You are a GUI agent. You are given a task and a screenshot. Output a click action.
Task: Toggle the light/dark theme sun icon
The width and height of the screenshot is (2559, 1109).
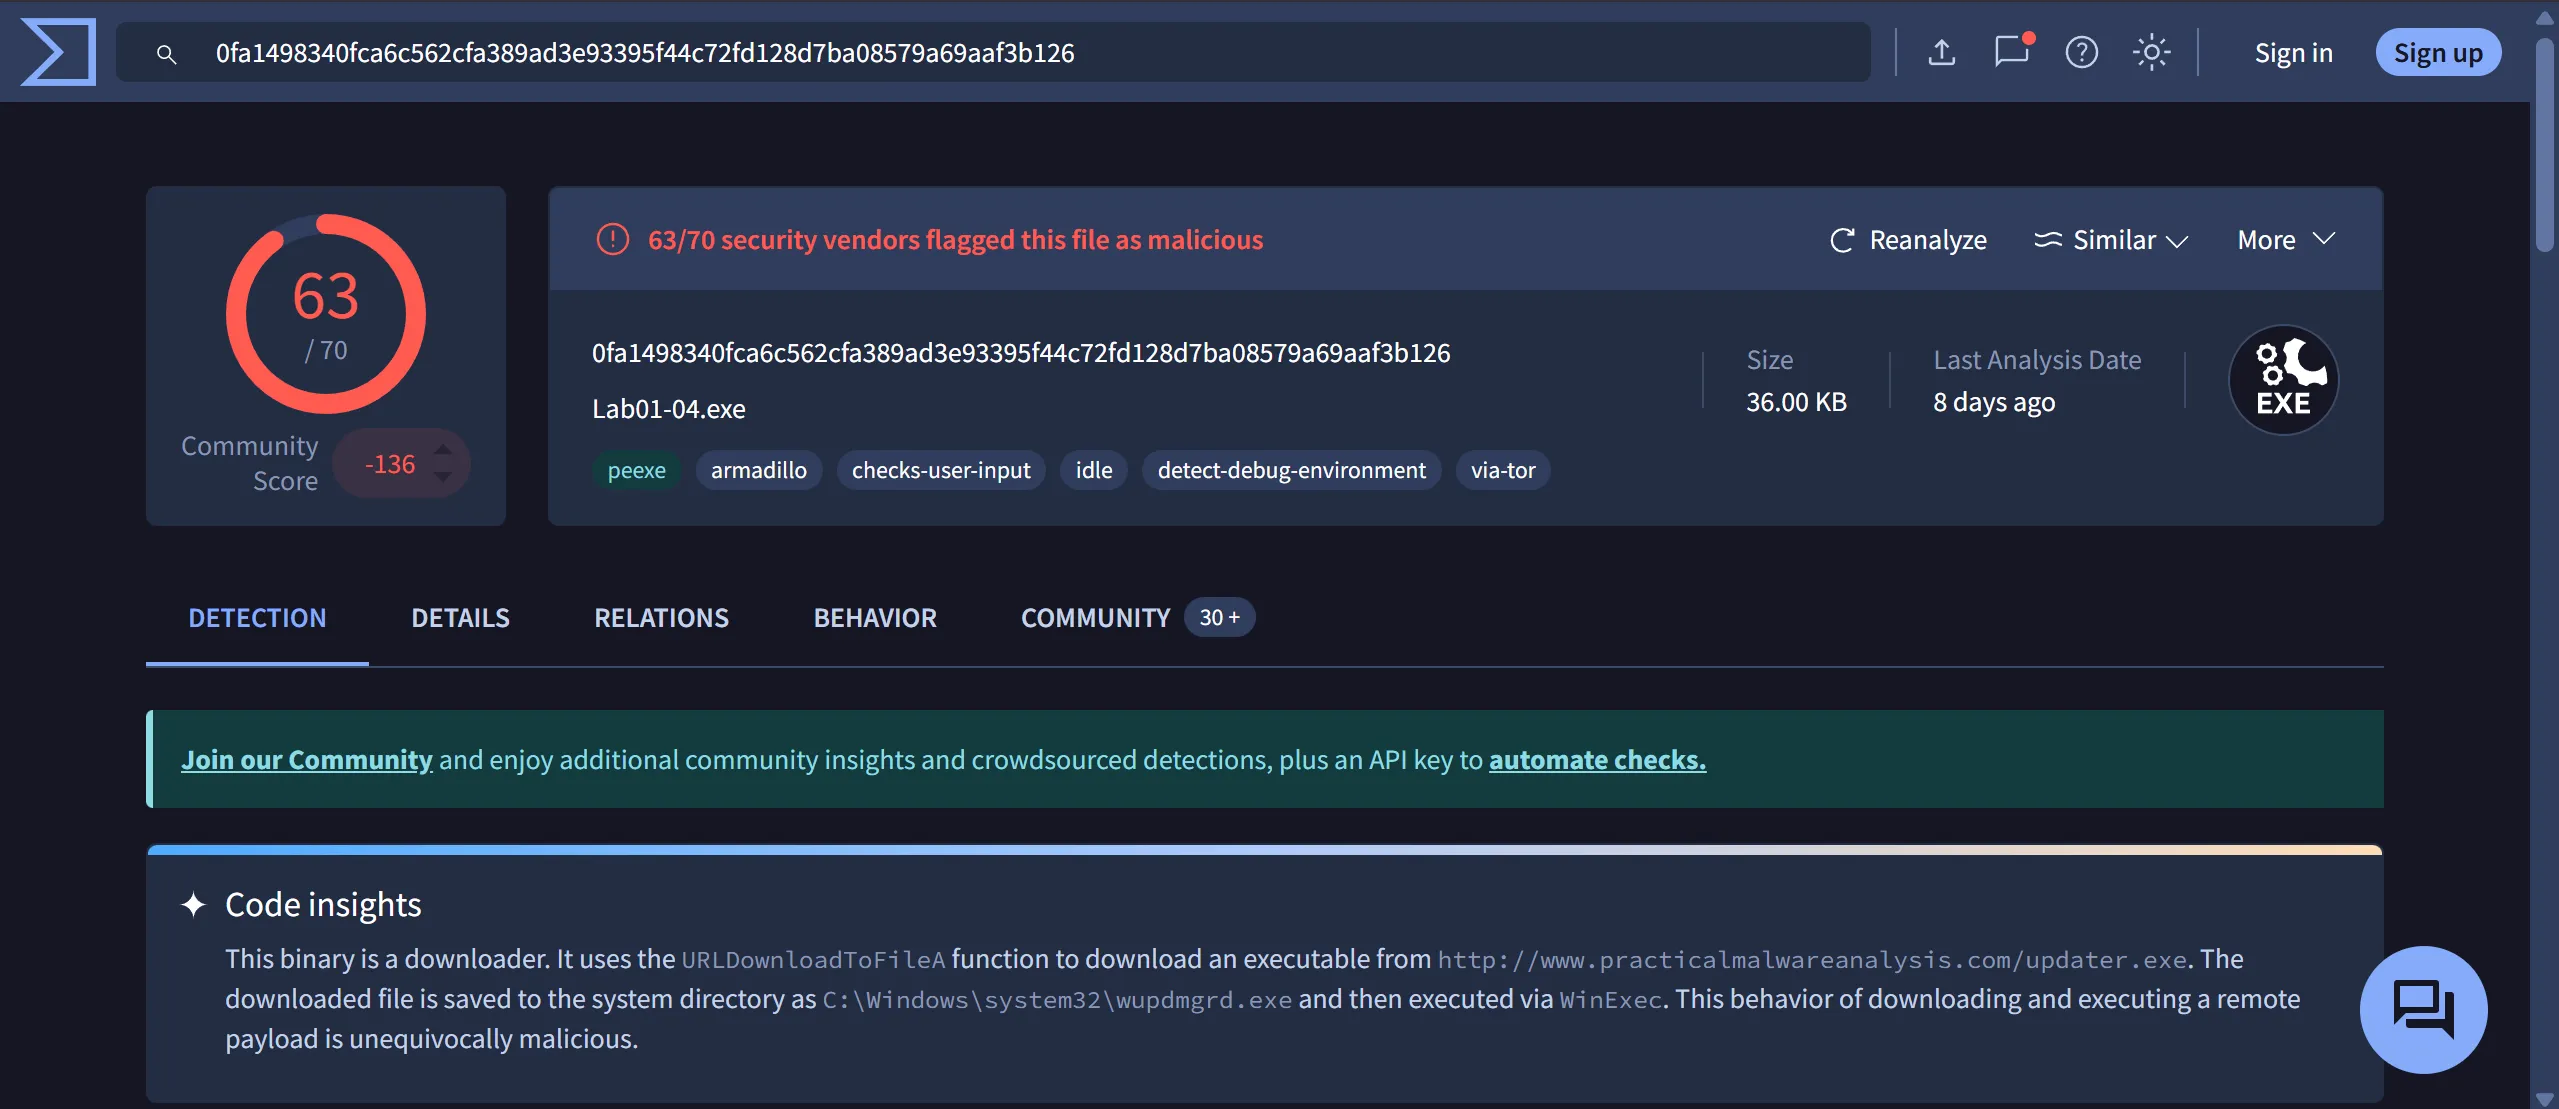(x=2151, y=52)
